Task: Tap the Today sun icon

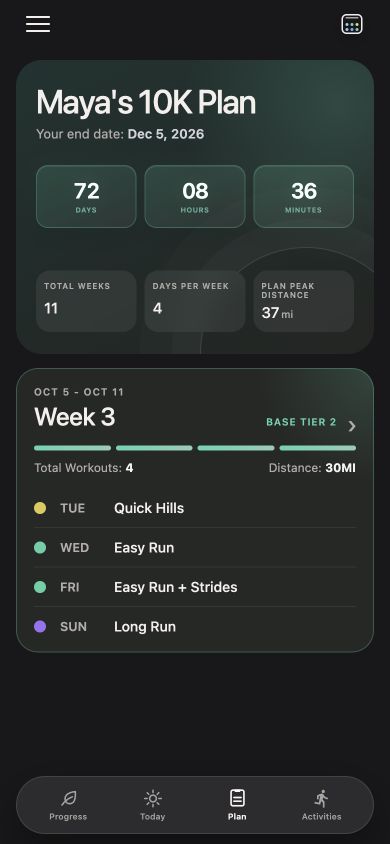Action: 153,798
